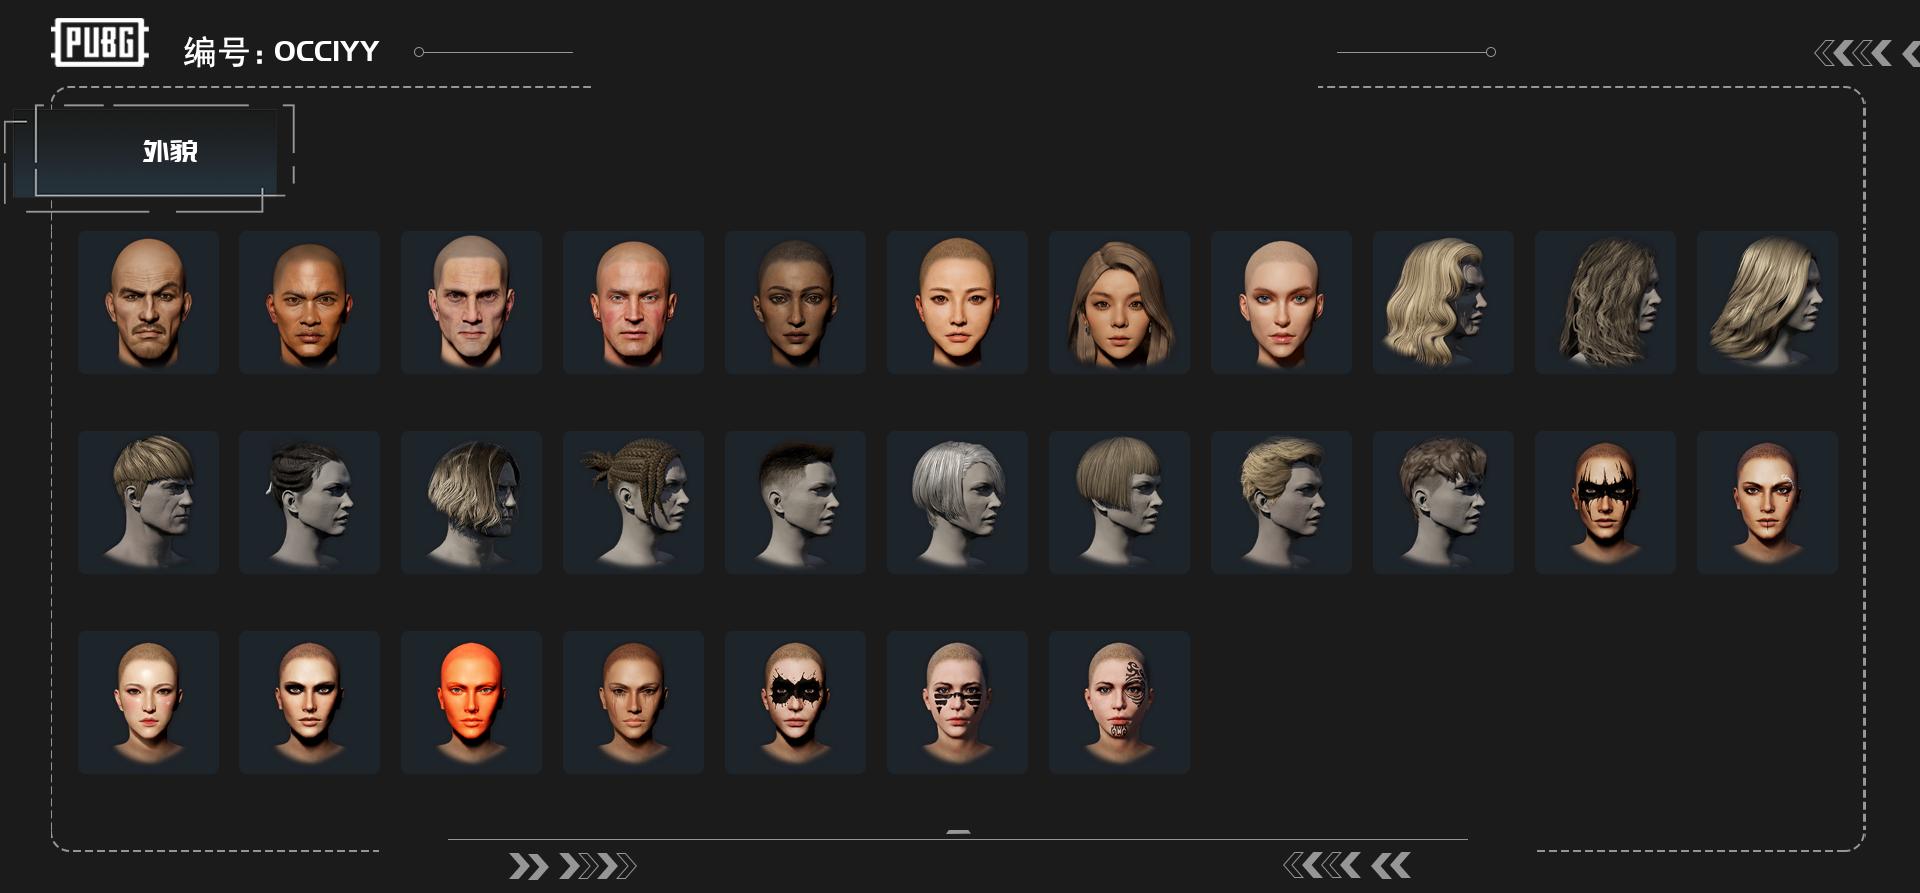Select the black fade haircut
Screen dimensions: 1920x893
[x=795, y=502]
